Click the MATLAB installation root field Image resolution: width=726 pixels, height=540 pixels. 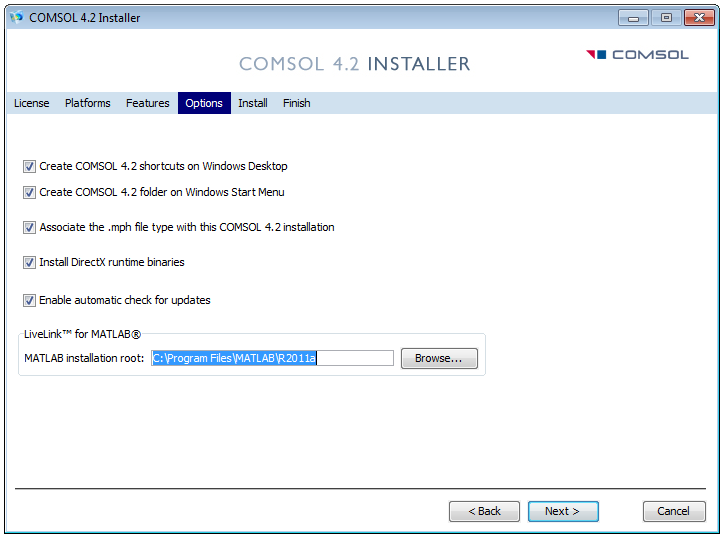[x=272, y=358]
